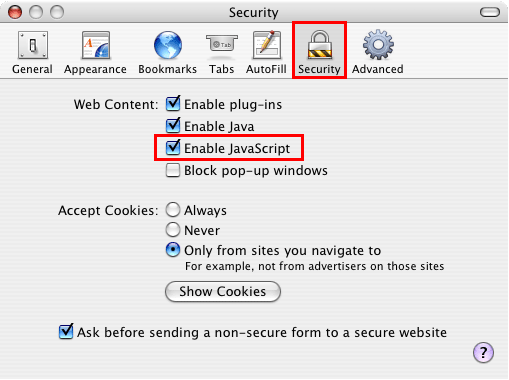Open the Advanced gear preferences
The width and height of the screenshot is (509, 380).
[378, 52]
